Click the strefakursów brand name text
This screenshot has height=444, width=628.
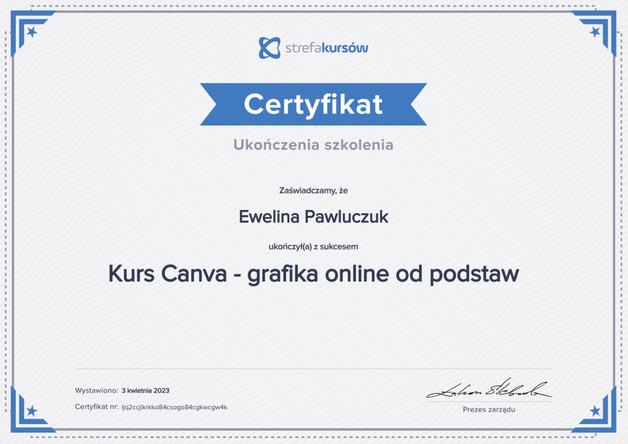pyautogui.click(x=326, y=48)
